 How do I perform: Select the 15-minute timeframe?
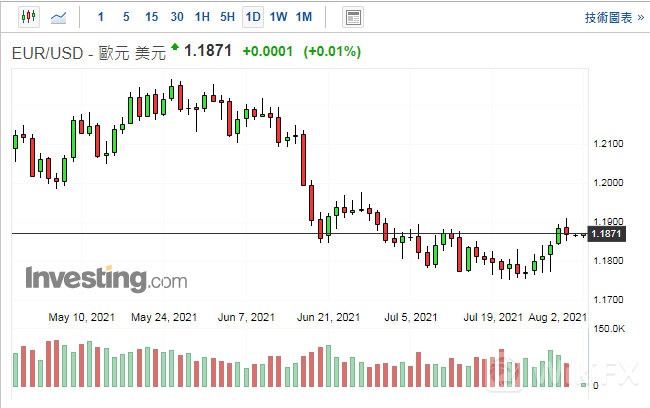pyautogui.click(x=151, y=17)
